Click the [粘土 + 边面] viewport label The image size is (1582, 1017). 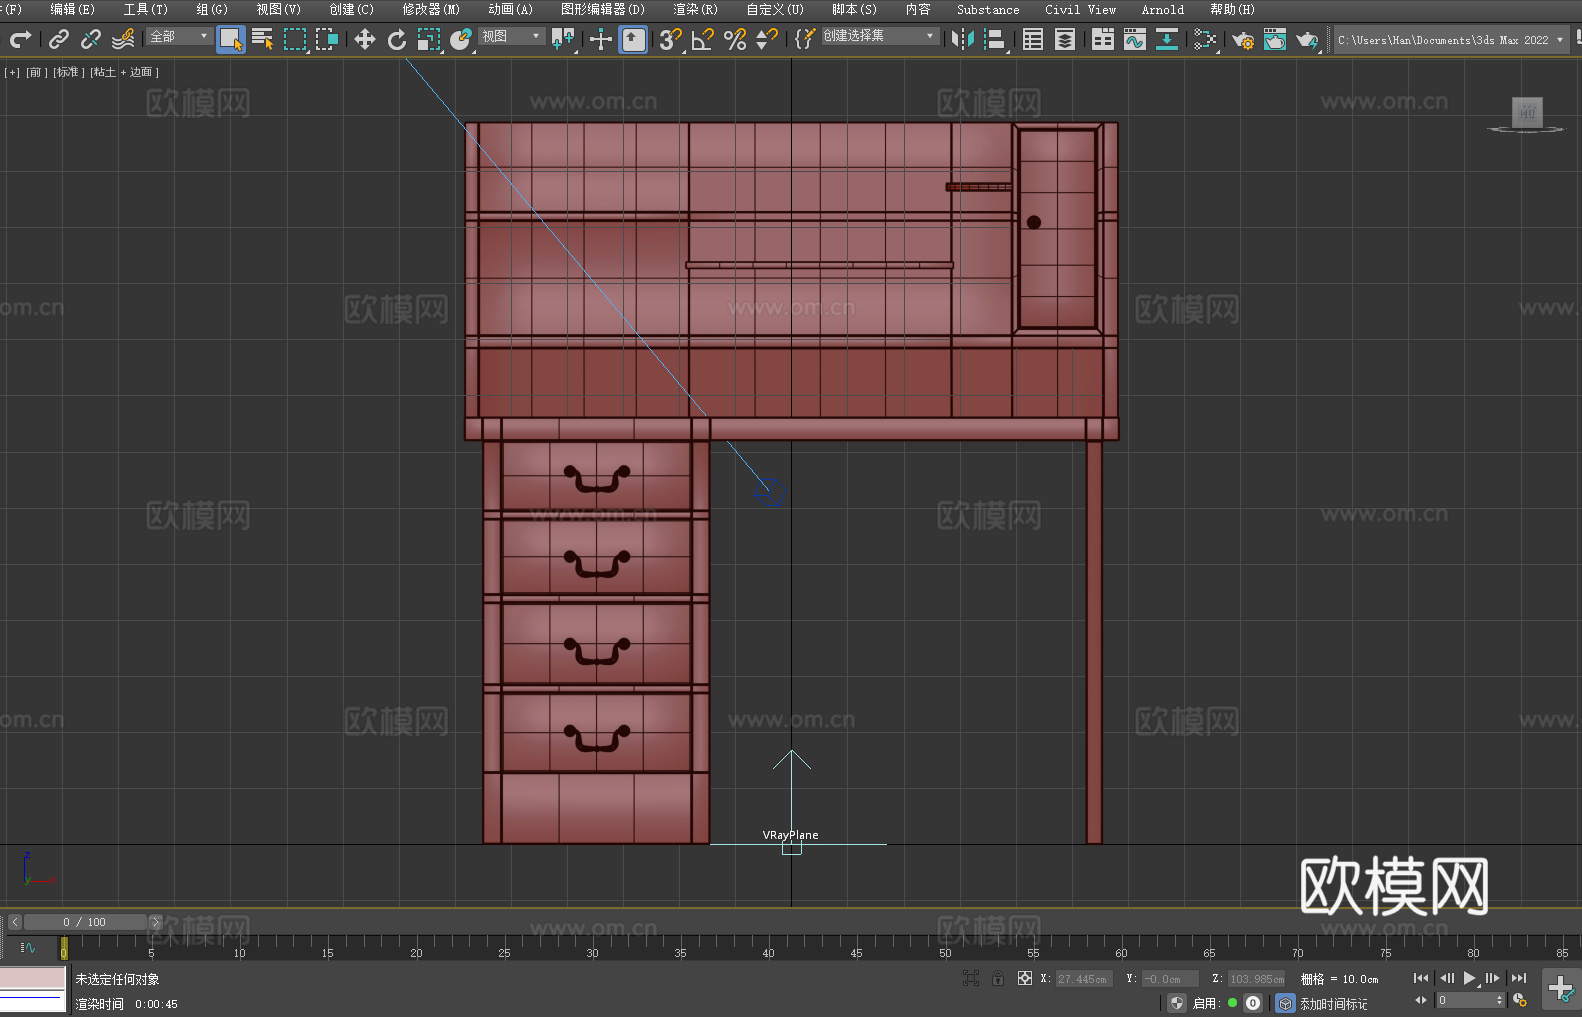click(124, 72)
